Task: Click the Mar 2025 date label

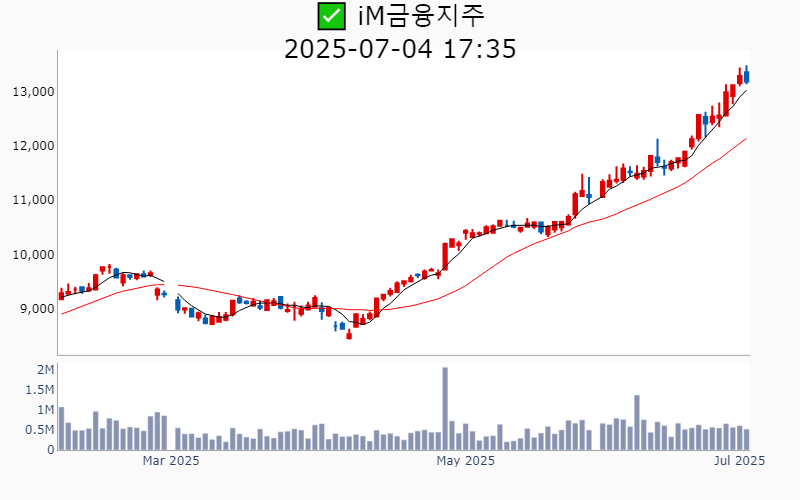Action: point(171,461)
